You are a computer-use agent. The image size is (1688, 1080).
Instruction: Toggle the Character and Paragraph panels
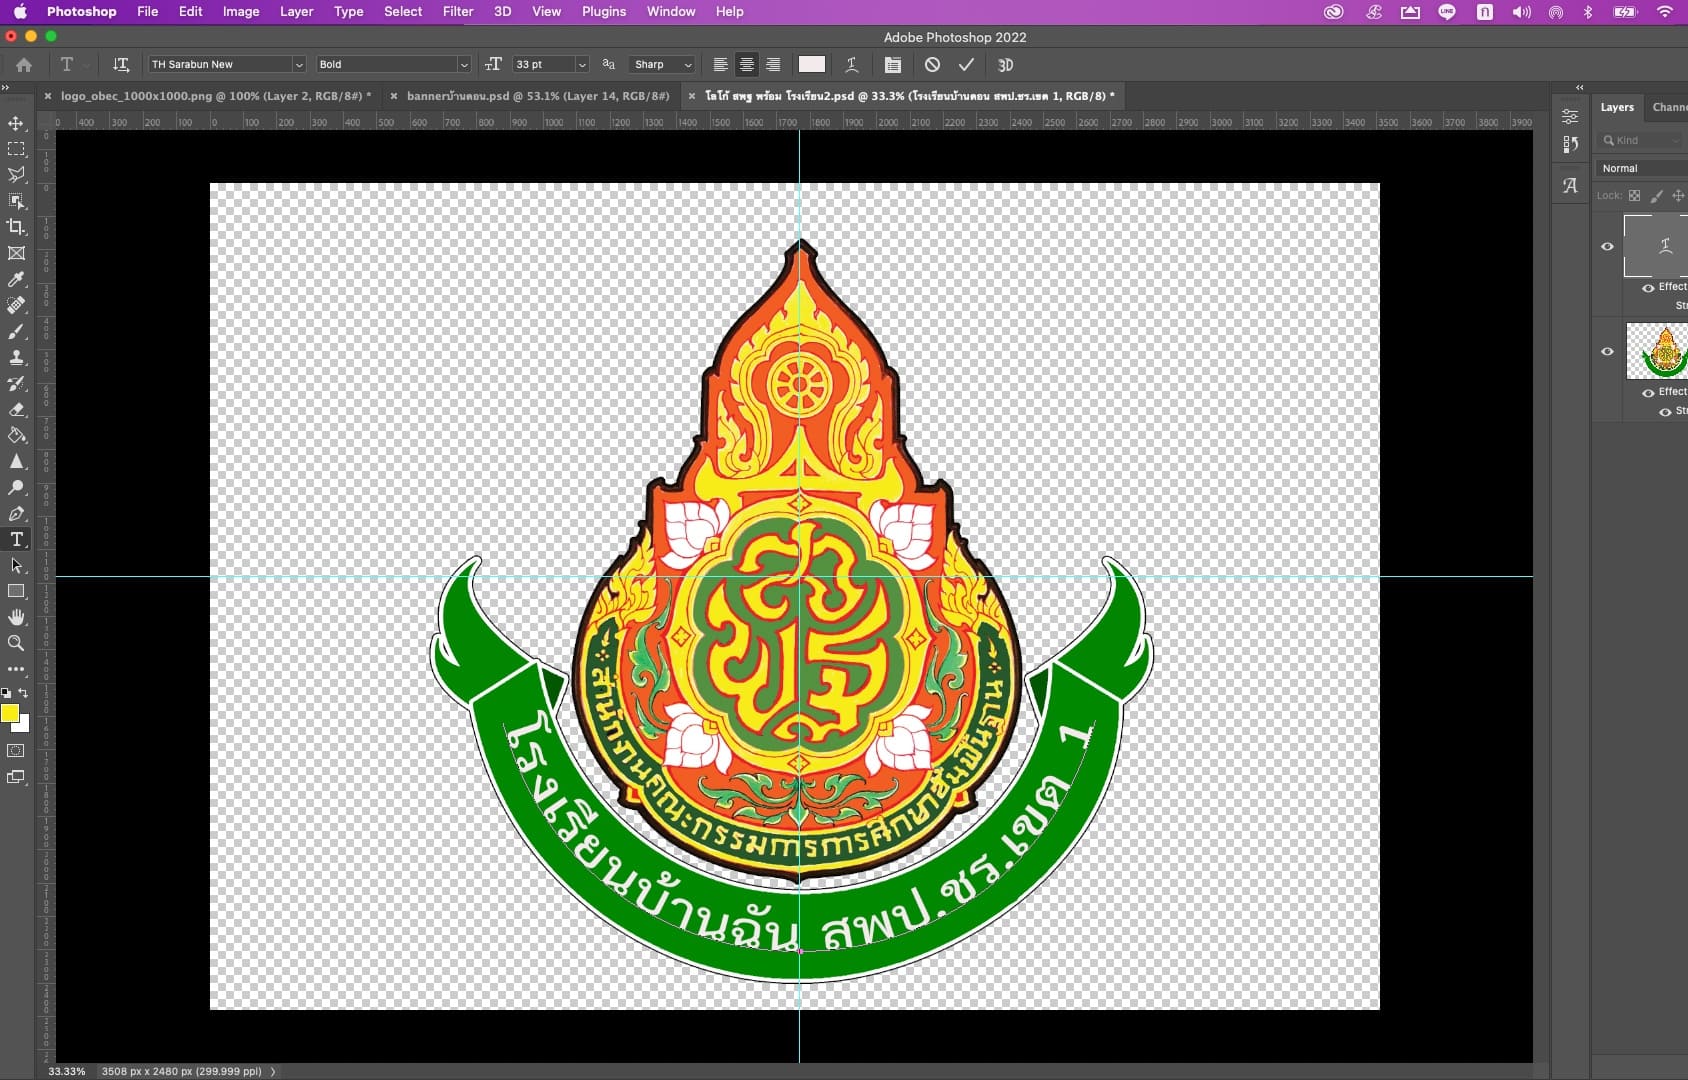coord(893,64)
